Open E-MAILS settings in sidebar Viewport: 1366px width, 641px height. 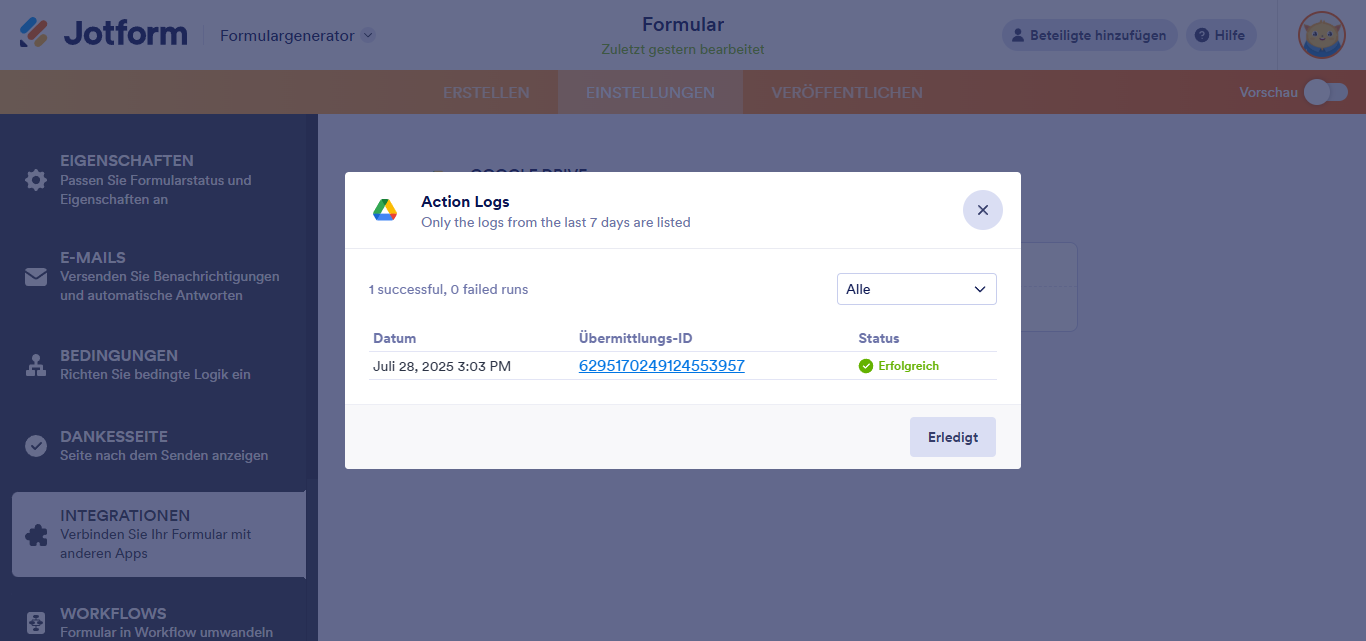[159, 276]
